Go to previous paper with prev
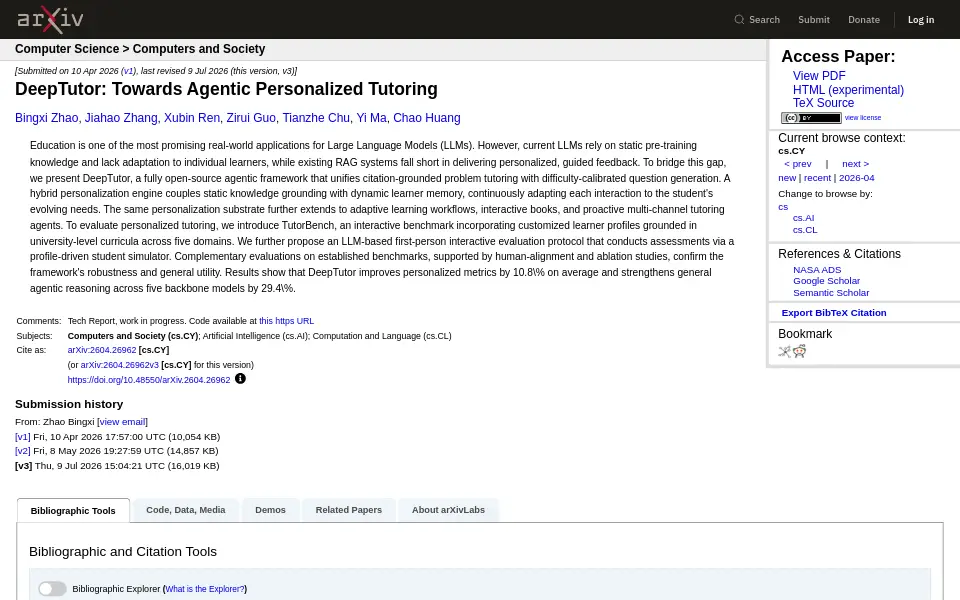 (798, 164)
